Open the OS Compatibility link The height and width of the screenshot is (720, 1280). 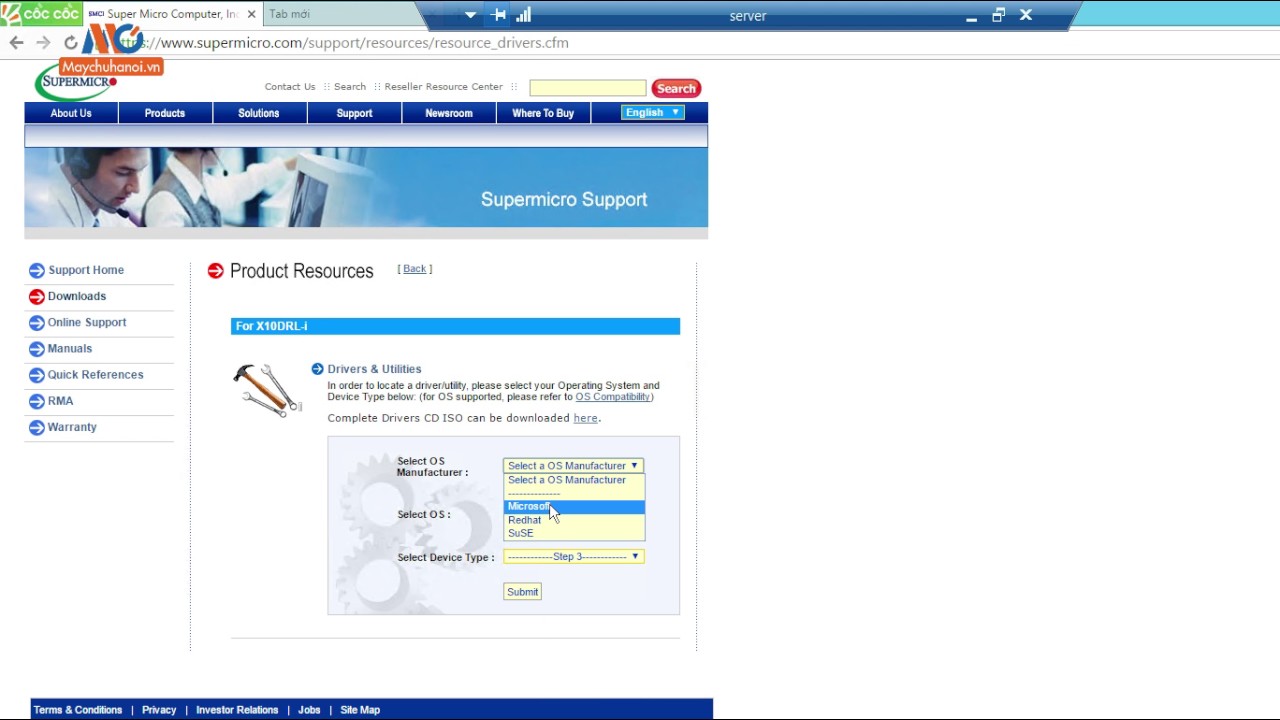[x=613, y=397]
